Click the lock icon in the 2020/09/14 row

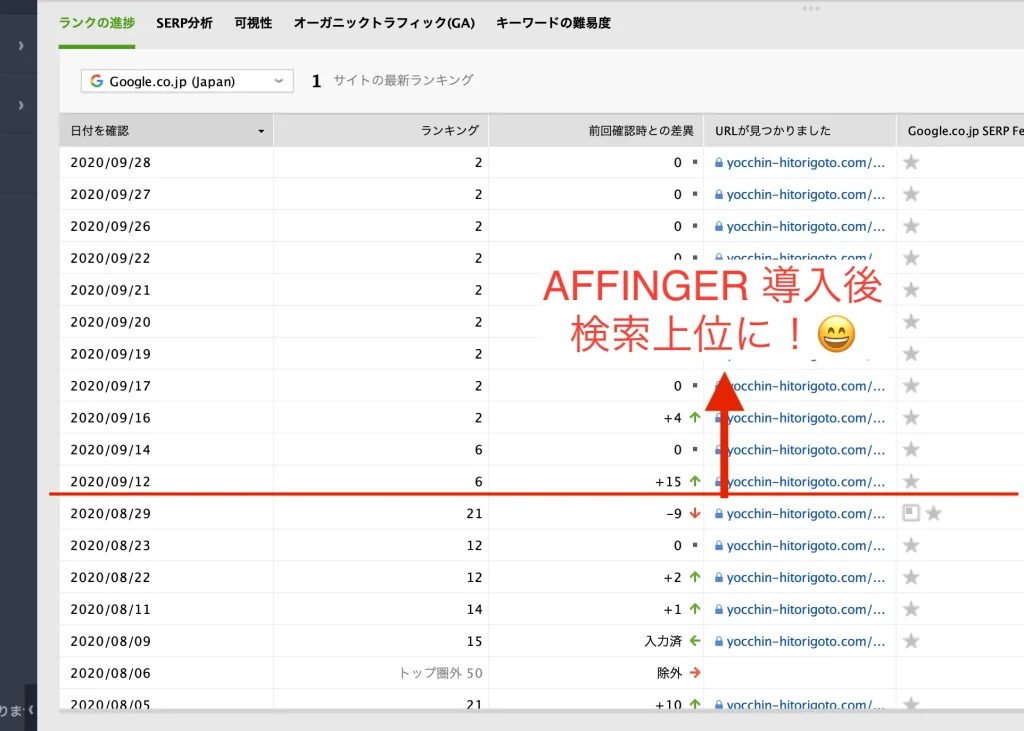(x=718, y=450)
